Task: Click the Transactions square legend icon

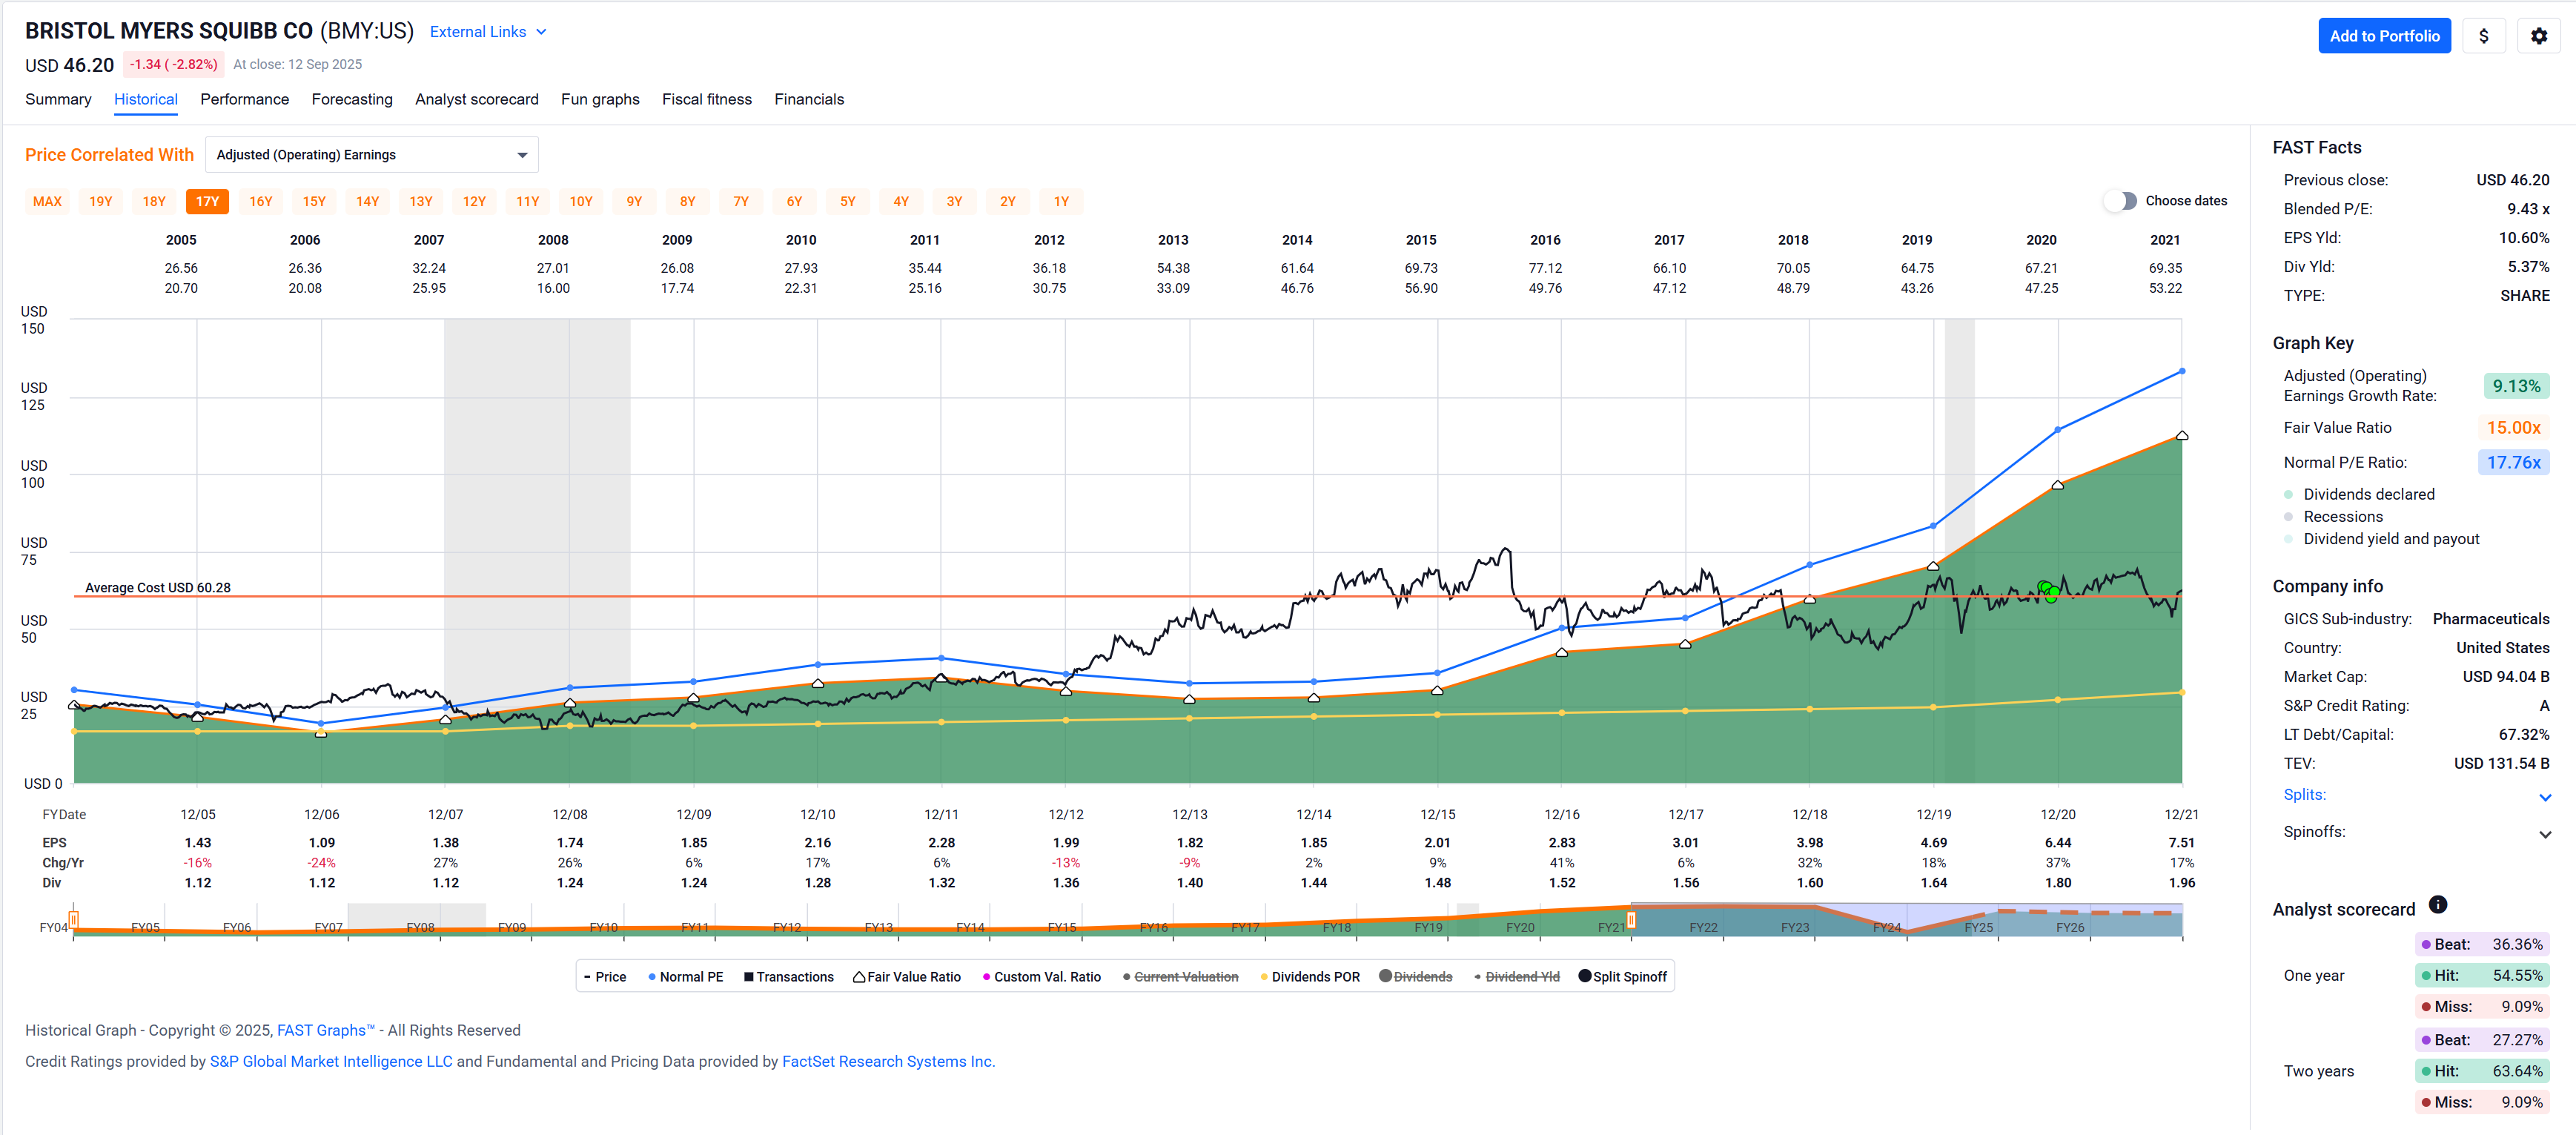Action: [748, 977]
